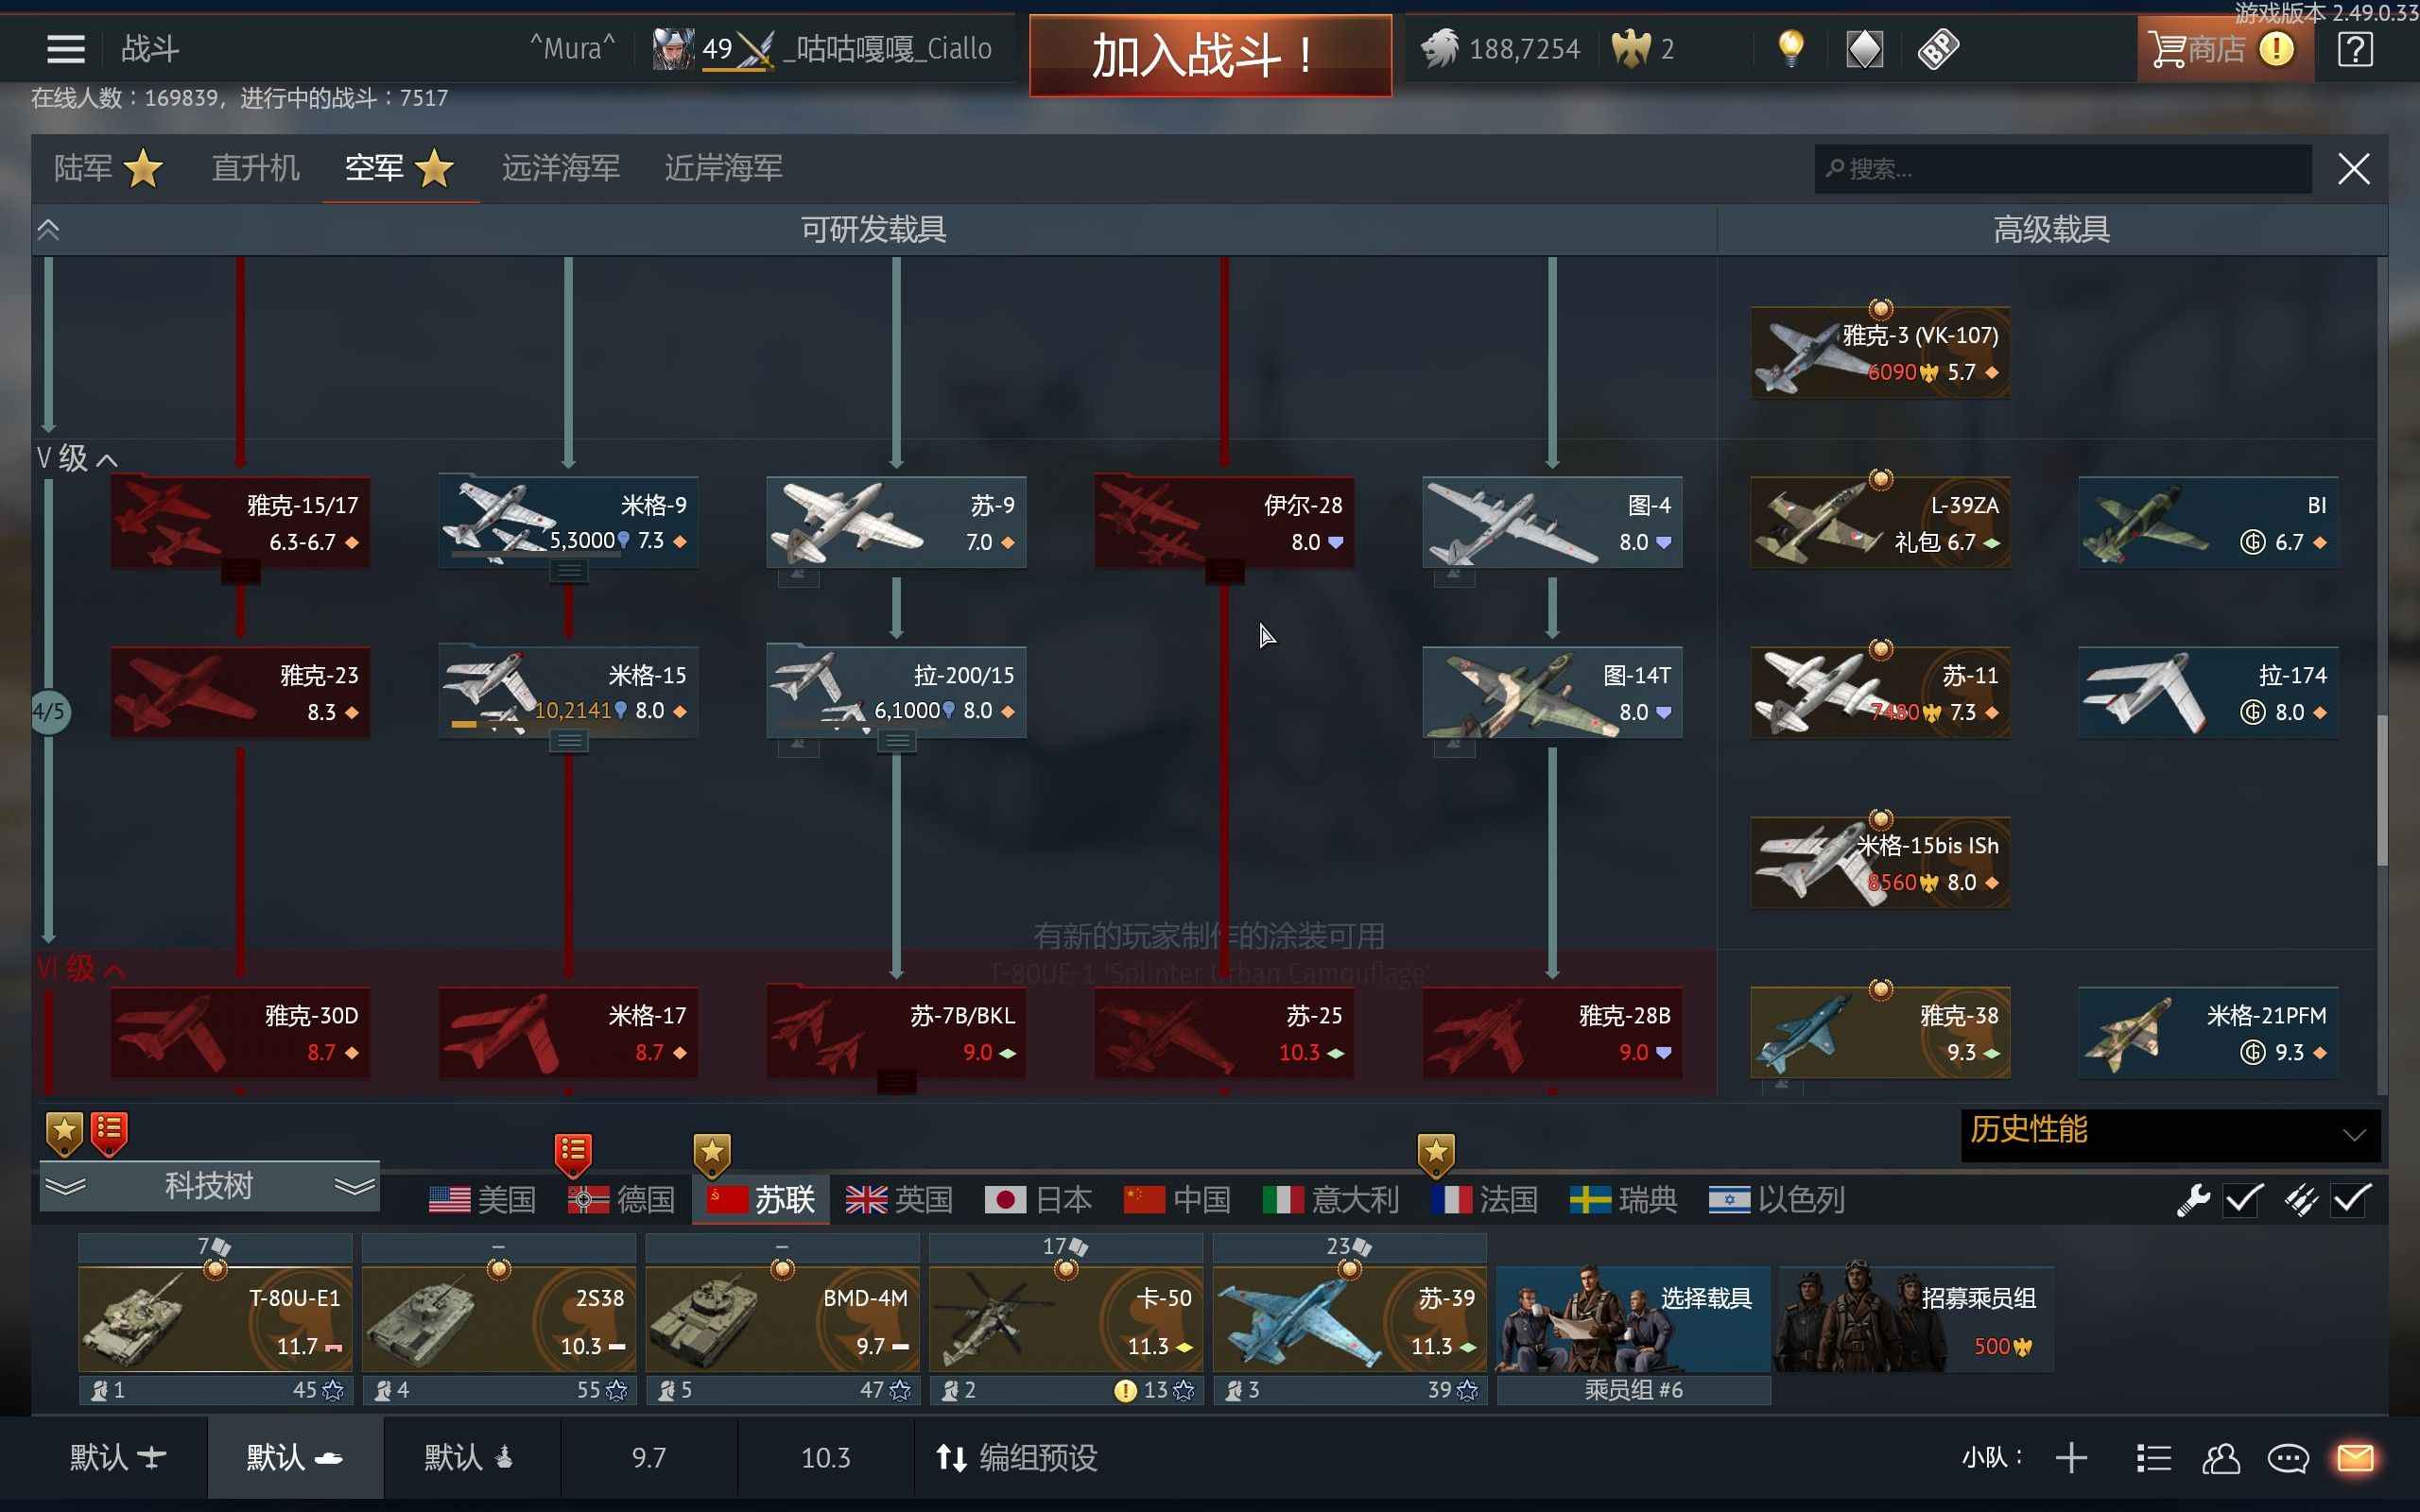Open the chat bubble icon
This screenshot has height=1512, width=2420.
point(2288,1458)
